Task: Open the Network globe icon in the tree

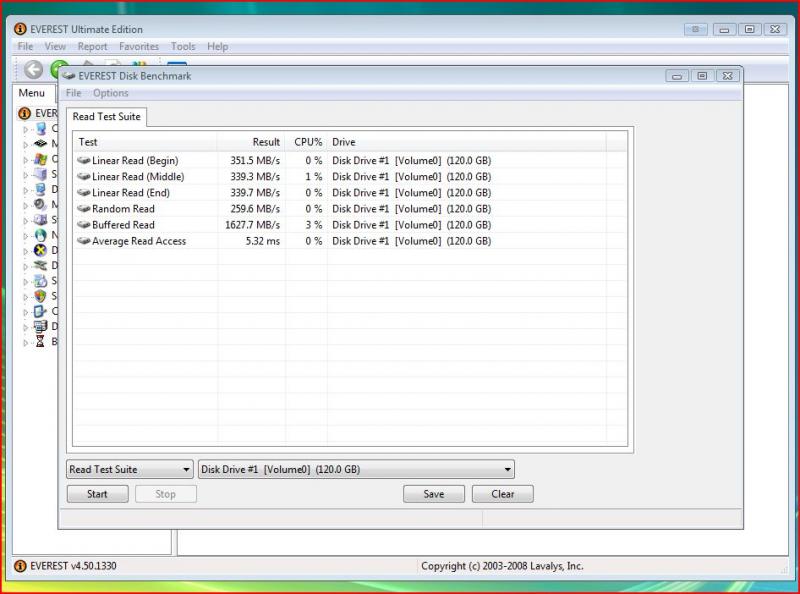Action: [x=41, y=235]
